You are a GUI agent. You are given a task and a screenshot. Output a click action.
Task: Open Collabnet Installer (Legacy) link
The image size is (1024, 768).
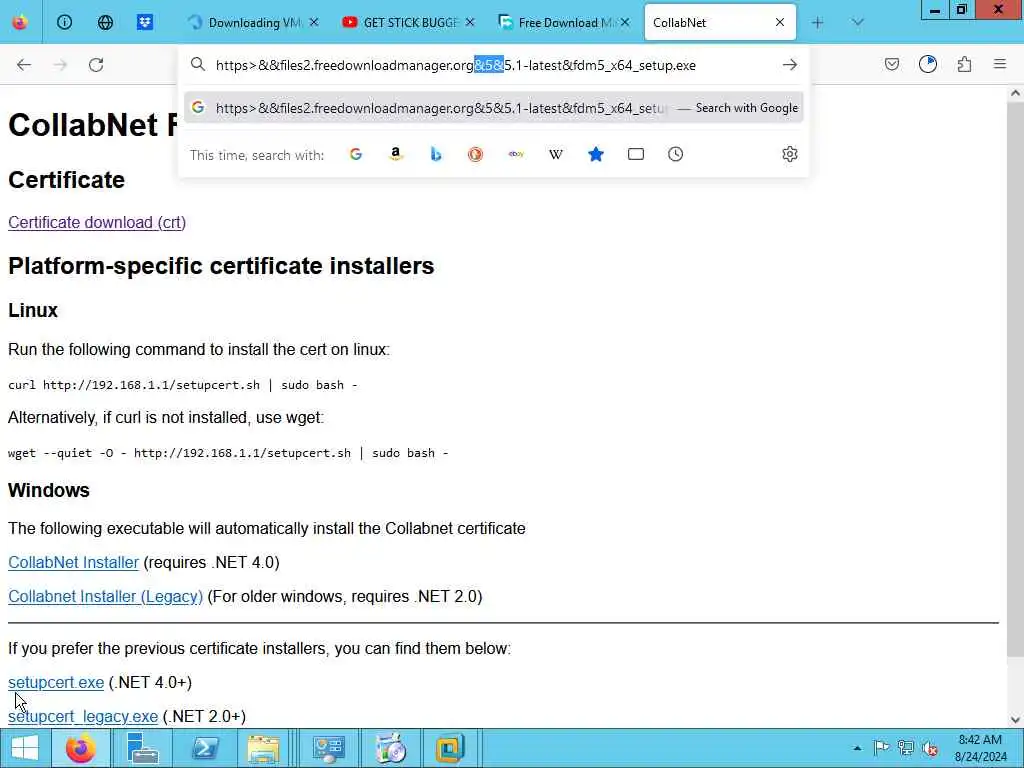click(x=105, y=596)
